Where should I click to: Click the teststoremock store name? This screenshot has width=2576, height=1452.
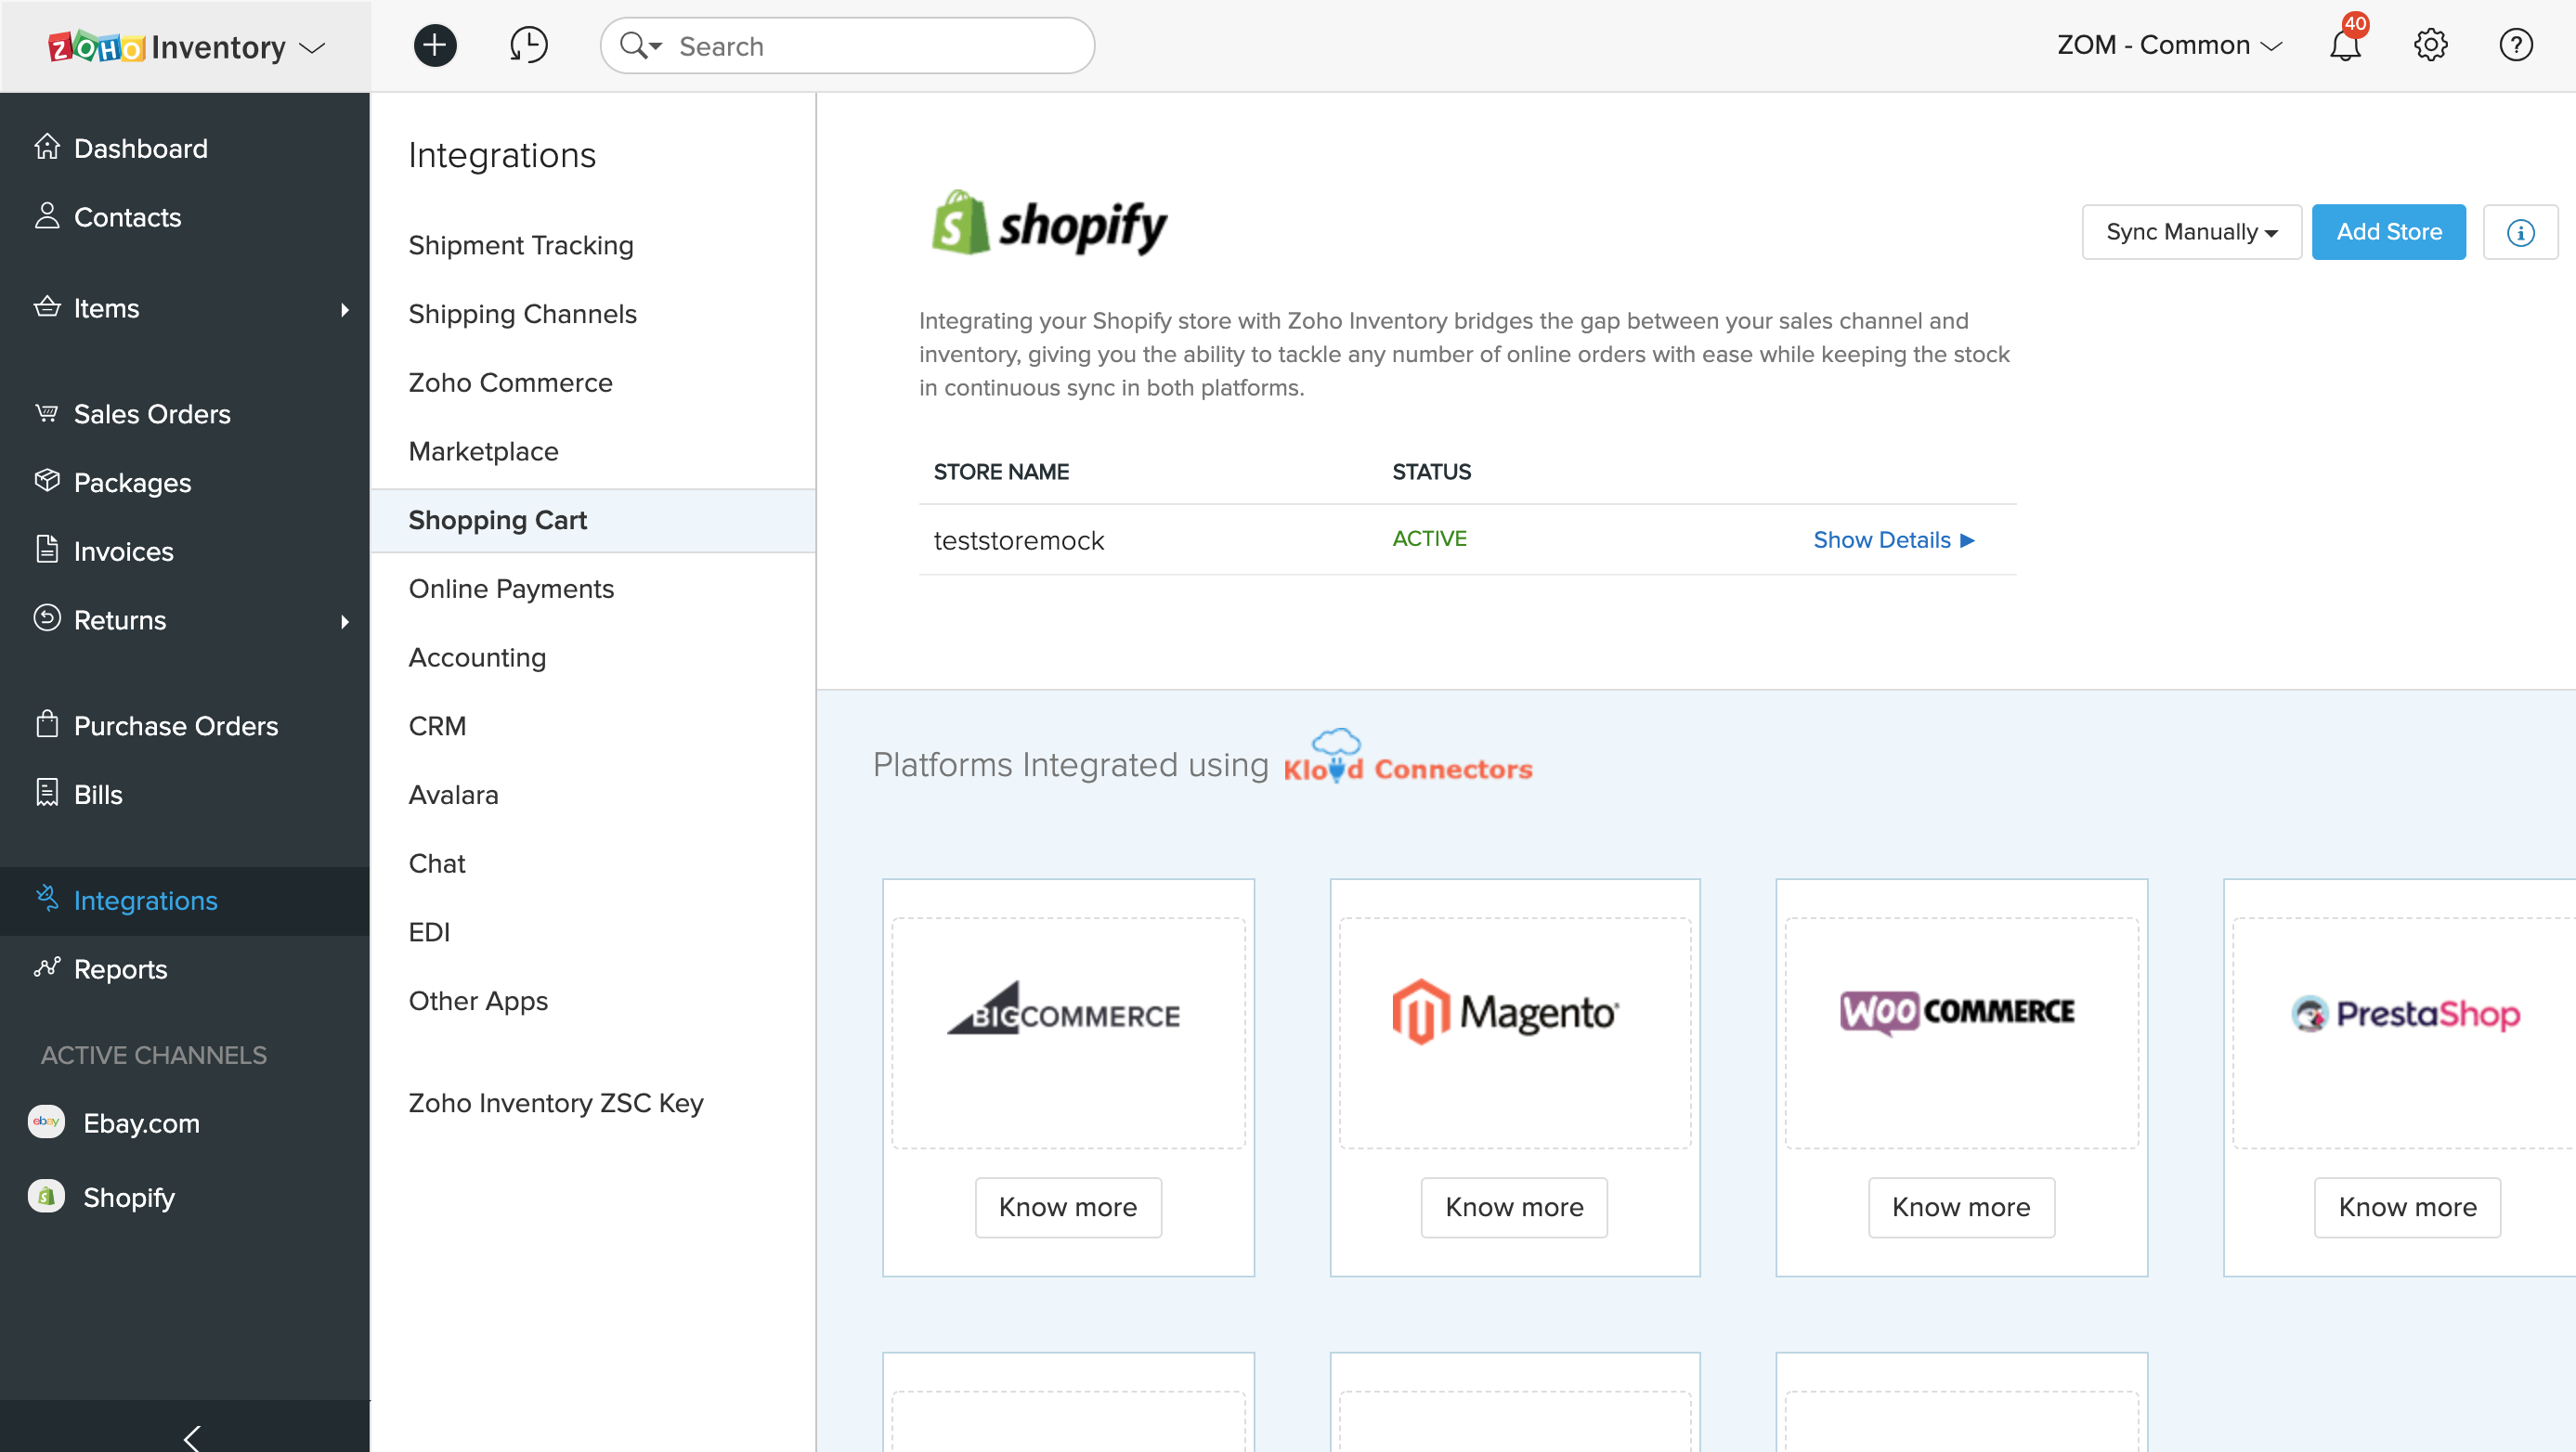pos(1018,540)
